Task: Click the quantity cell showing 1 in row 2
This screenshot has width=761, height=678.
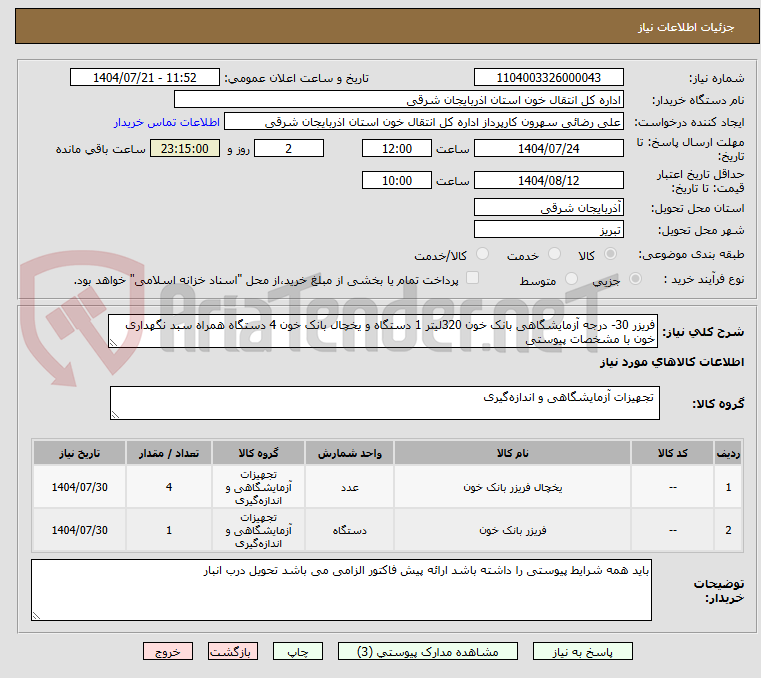Action: (169, 530)
